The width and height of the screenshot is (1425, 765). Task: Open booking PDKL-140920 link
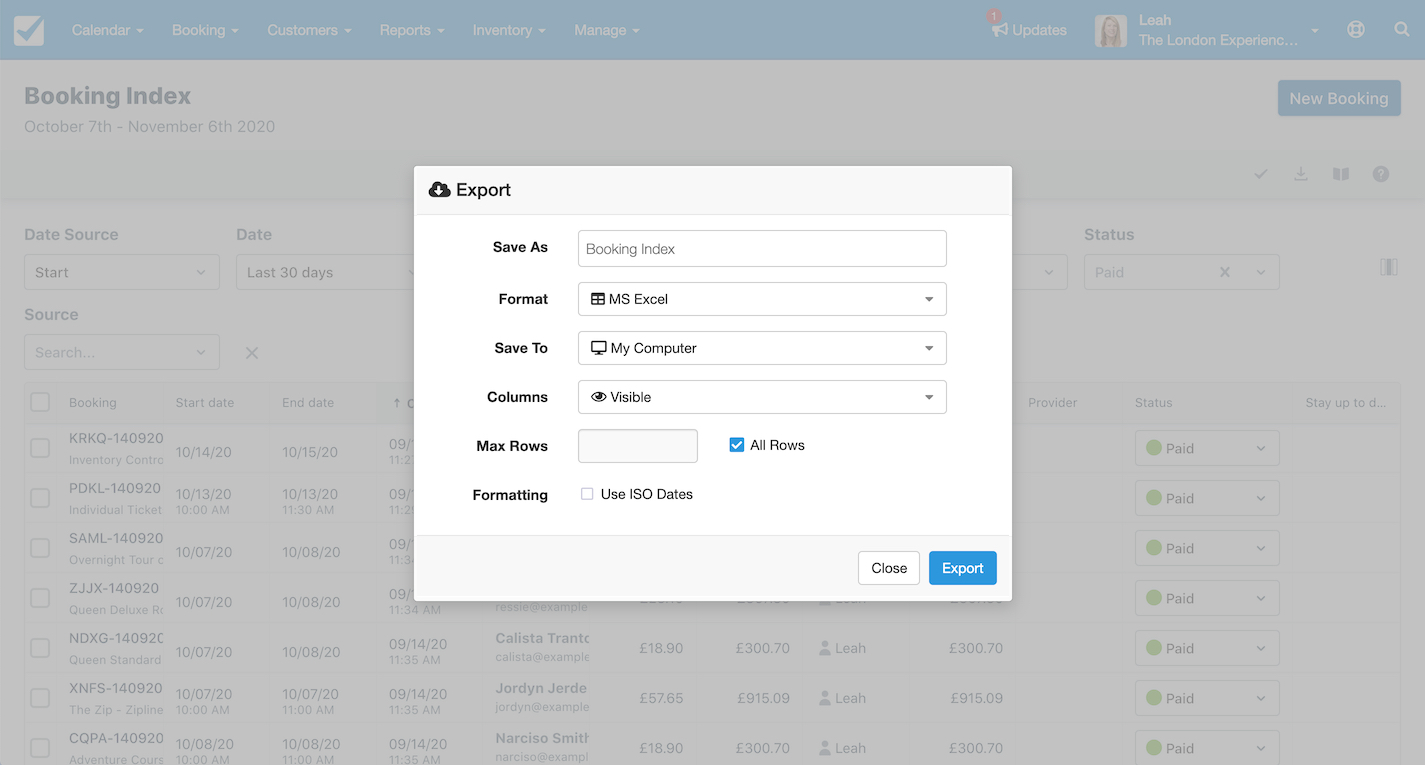tap(115, 488)
